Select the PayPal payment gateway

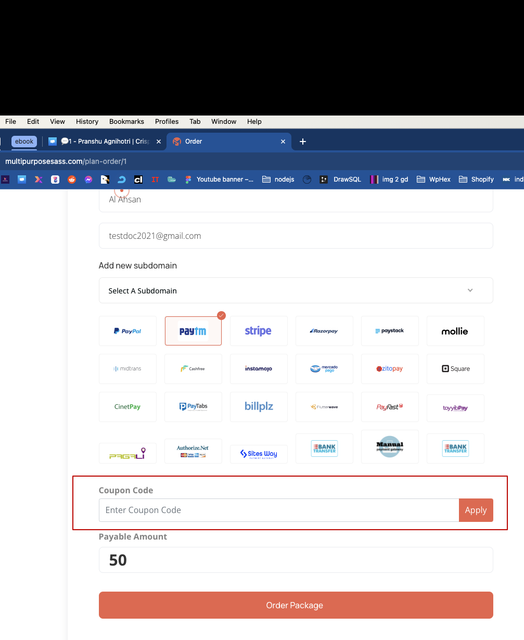click(128, 331)
